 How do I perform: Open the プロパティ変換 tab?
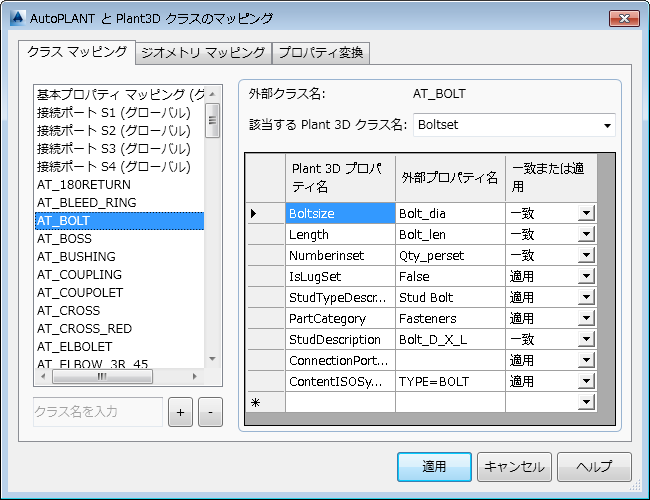[321, 53]
